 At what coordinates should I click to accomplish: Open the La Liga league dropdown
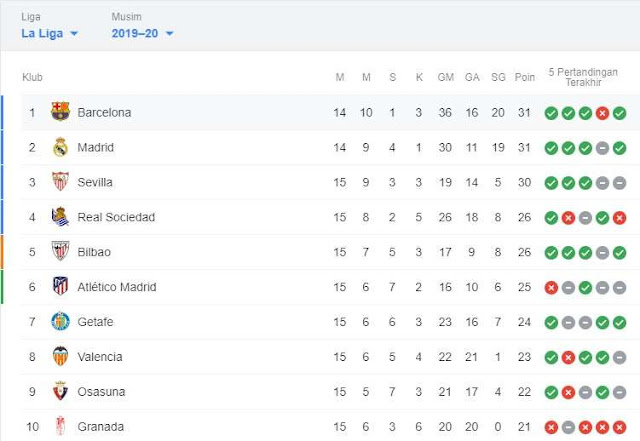49,33
